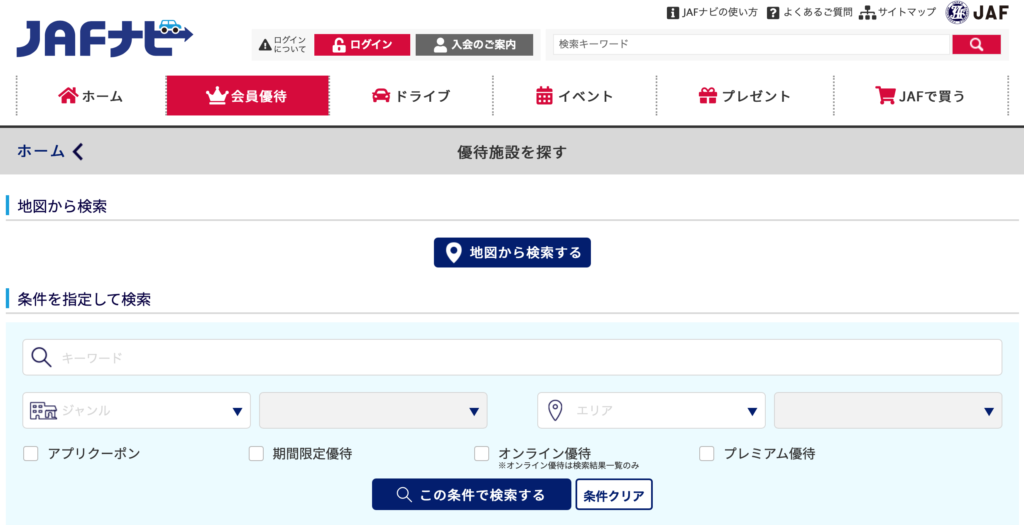The width and height of the screenshot is (1024, 525).
Task: Open the ドライブ menu tab
Action: click(x=411, y=96)
